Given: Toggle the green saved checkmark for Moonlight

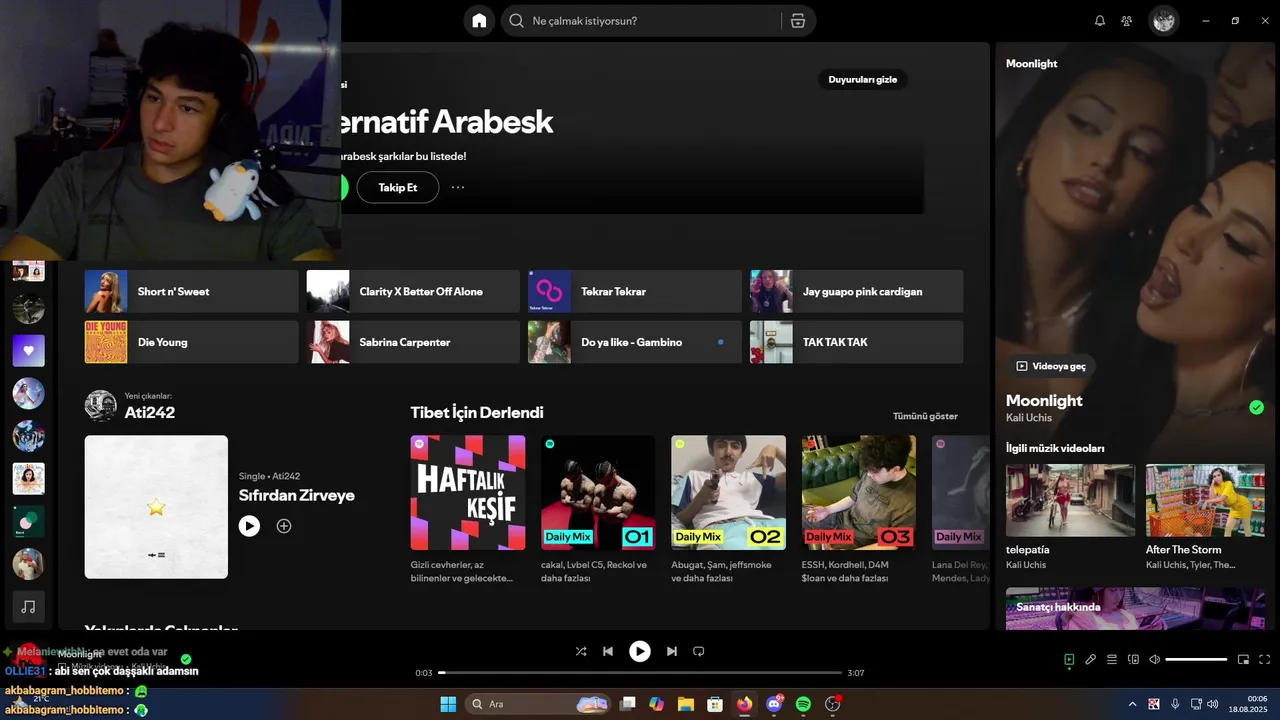Looking at the screenshot, I should (x=1256, y=407).
